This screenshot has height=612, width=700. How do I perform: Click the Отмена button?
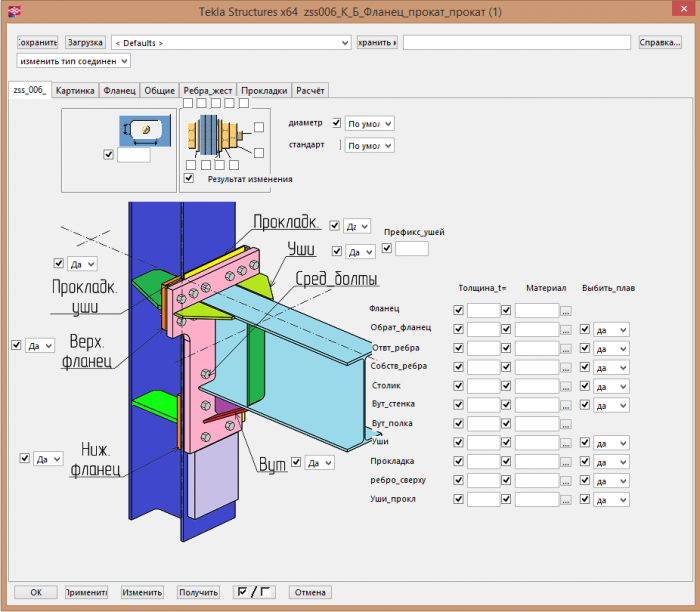click(x=310, y=592)
